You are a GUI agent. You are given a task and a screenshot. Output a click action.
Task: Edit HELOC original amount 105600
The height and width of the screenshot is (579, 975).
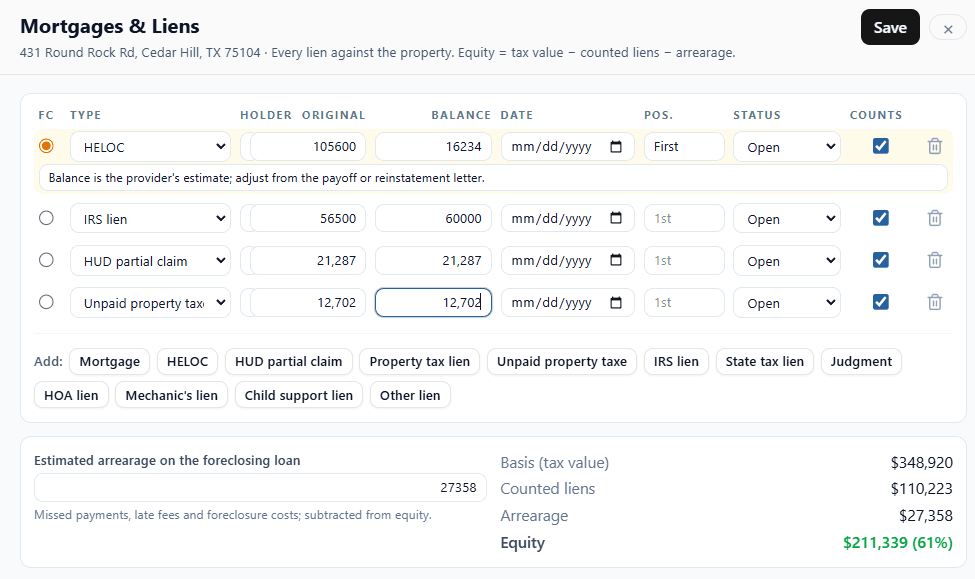[x=308, y=147]
